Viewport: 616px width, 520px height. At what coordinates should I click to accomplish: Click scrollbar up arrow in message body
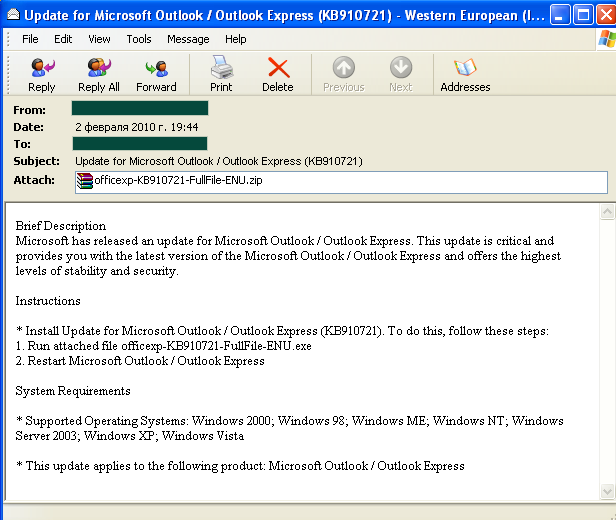click(607, 212)
